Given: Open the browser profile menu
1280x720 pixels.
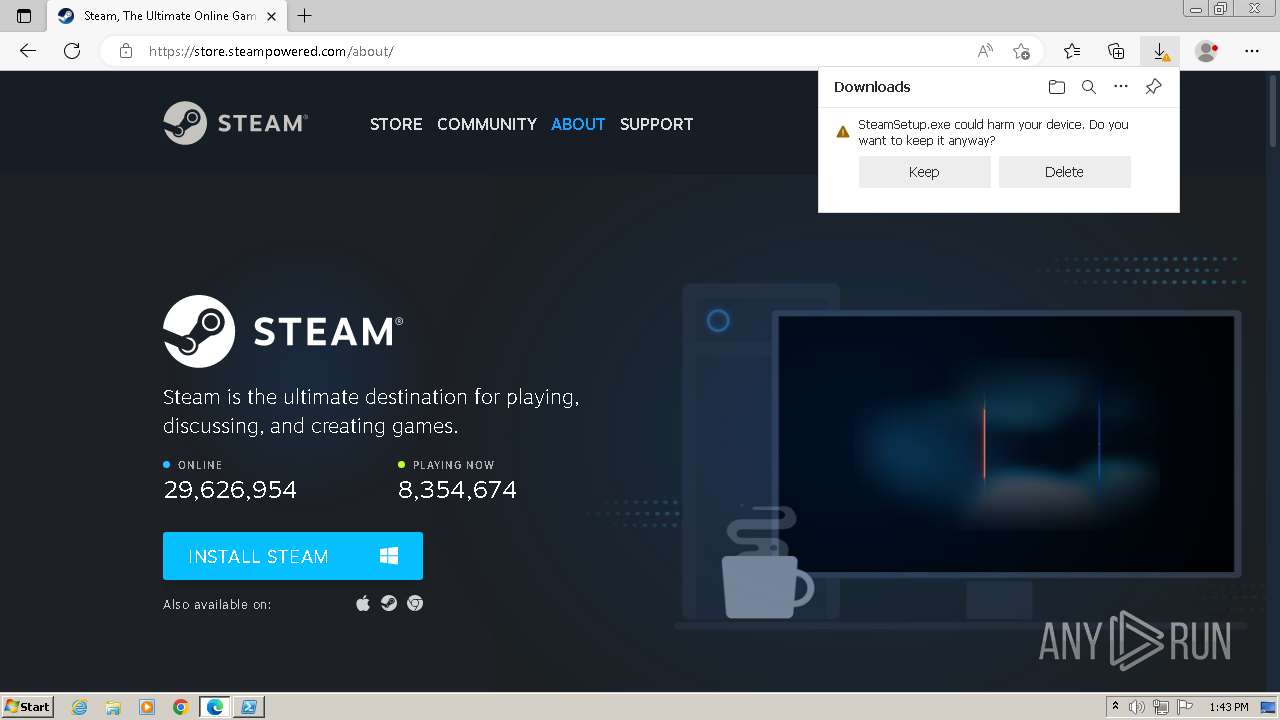Looking at the screenshot, I should [1207, 51].
